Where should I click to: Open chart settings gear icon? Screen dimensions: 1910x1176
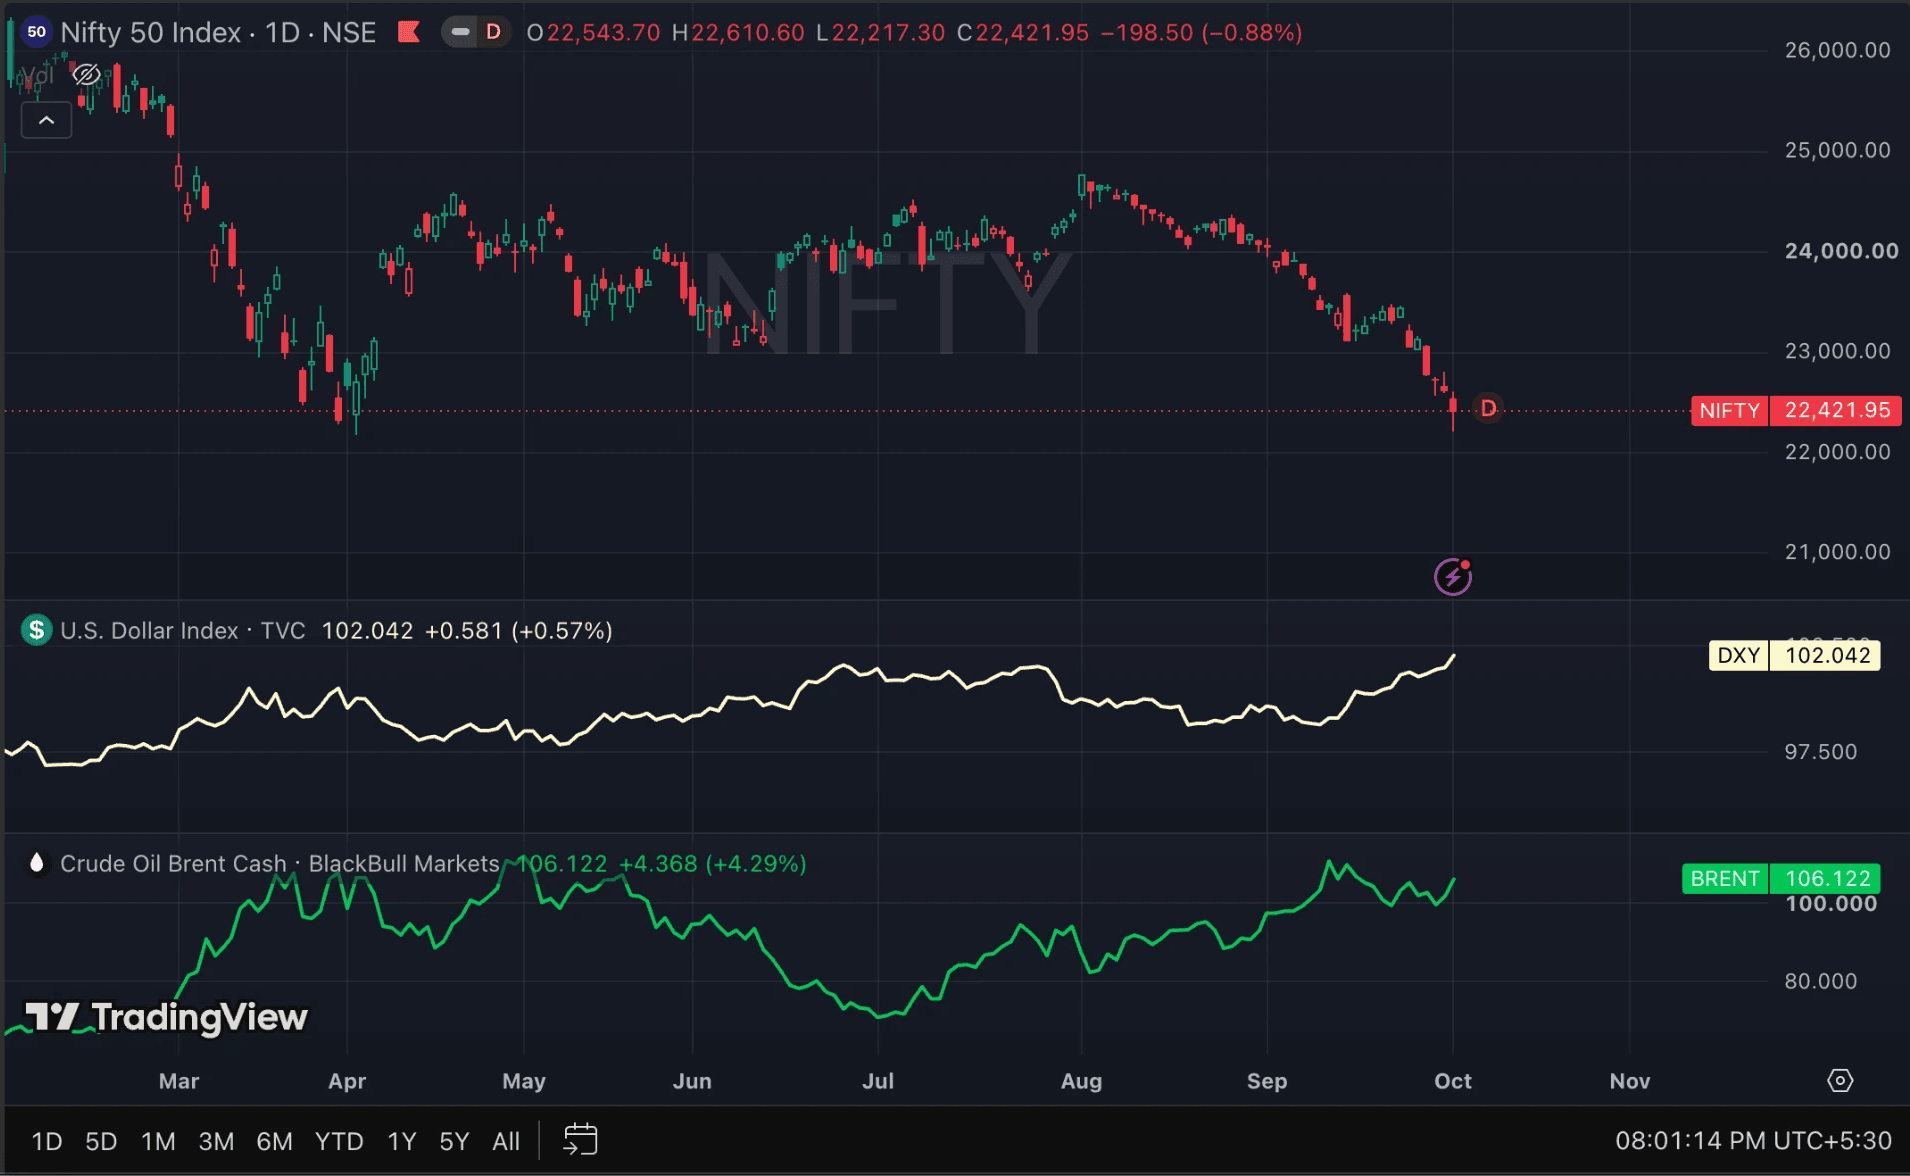[1840, 1080]
